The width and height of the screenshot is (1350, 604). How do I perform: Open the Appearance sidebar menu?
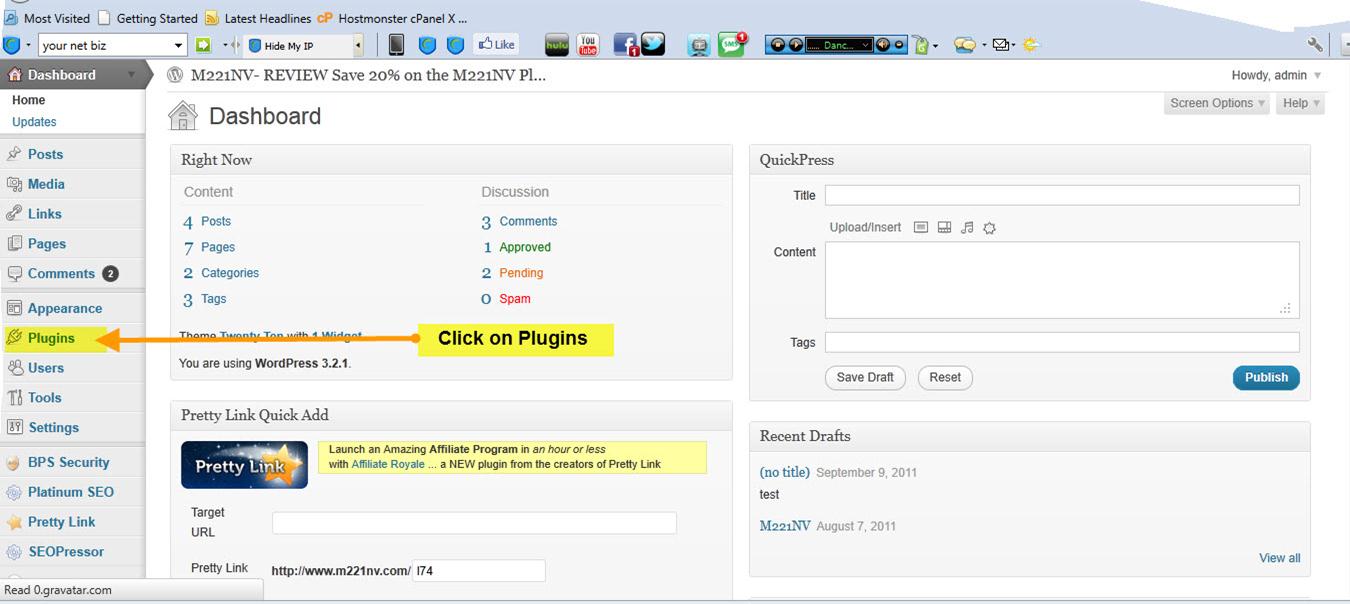click(64, 308)
